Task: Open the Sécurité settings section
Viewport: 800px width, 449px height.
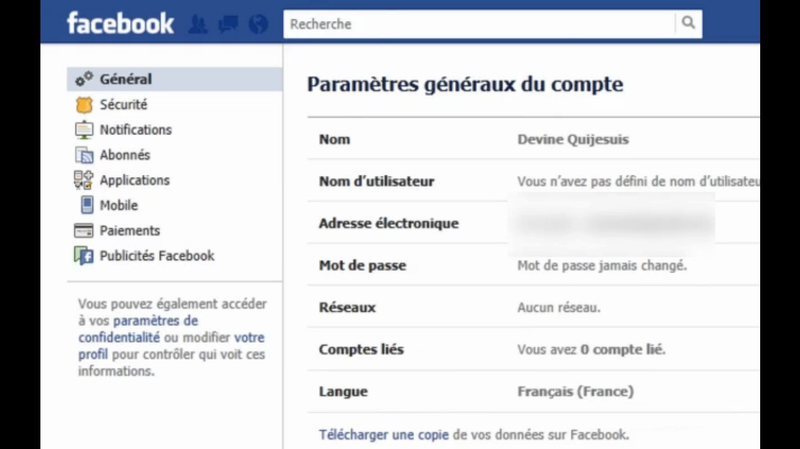Action: click(123, 104)
